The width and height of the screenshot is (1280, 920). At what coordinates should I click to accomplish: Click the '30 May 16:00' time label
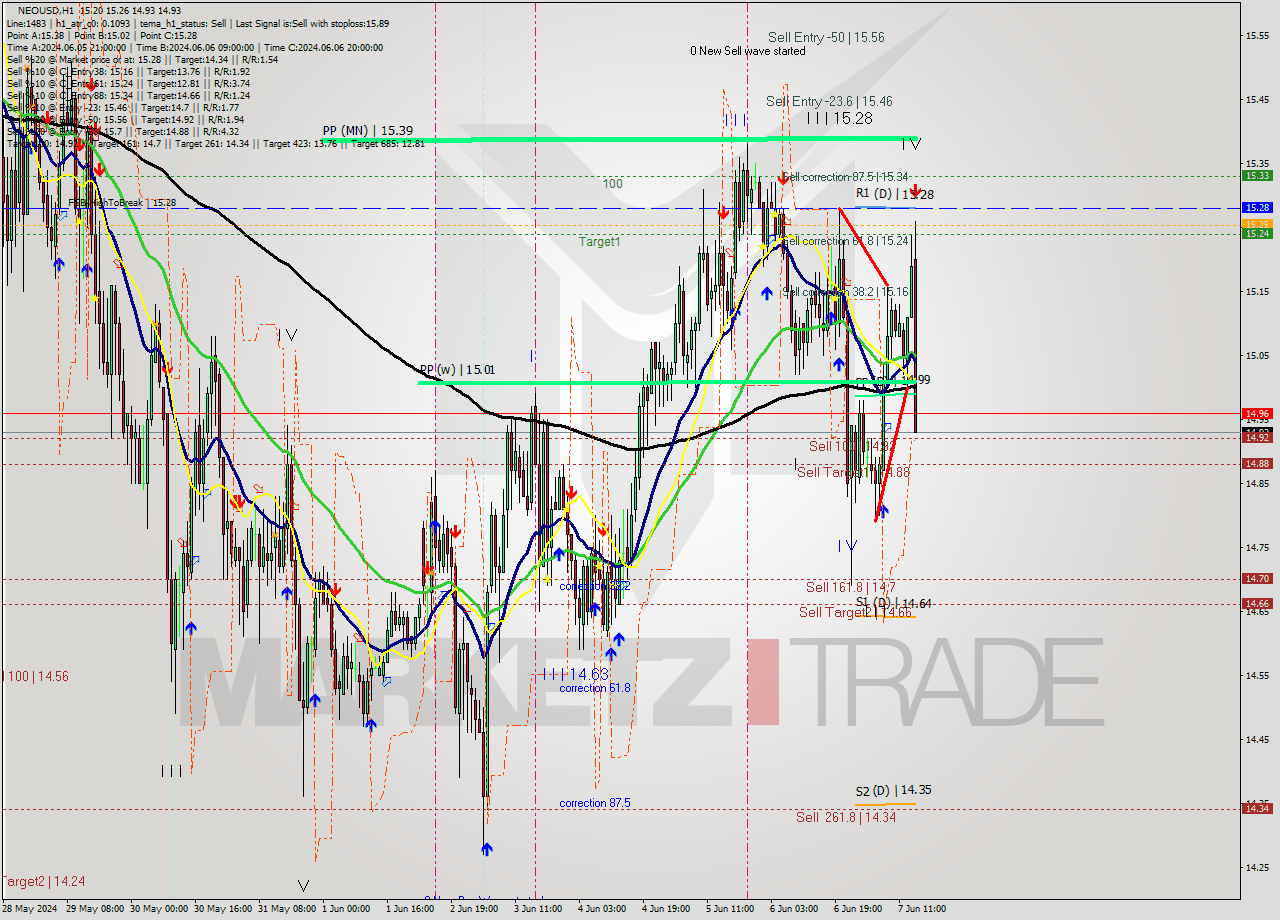(222, 909)
